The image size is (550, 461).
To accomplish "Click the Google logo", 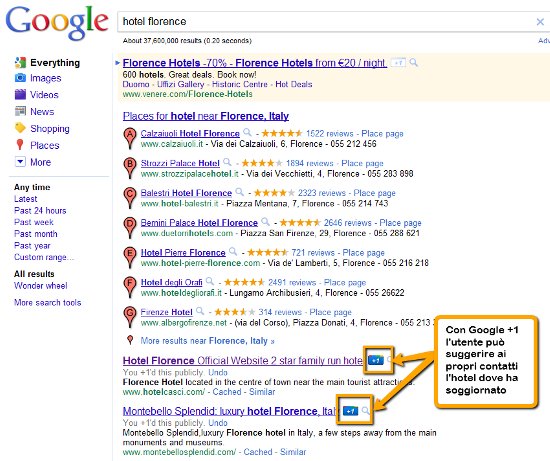I will tap(57, 22).
